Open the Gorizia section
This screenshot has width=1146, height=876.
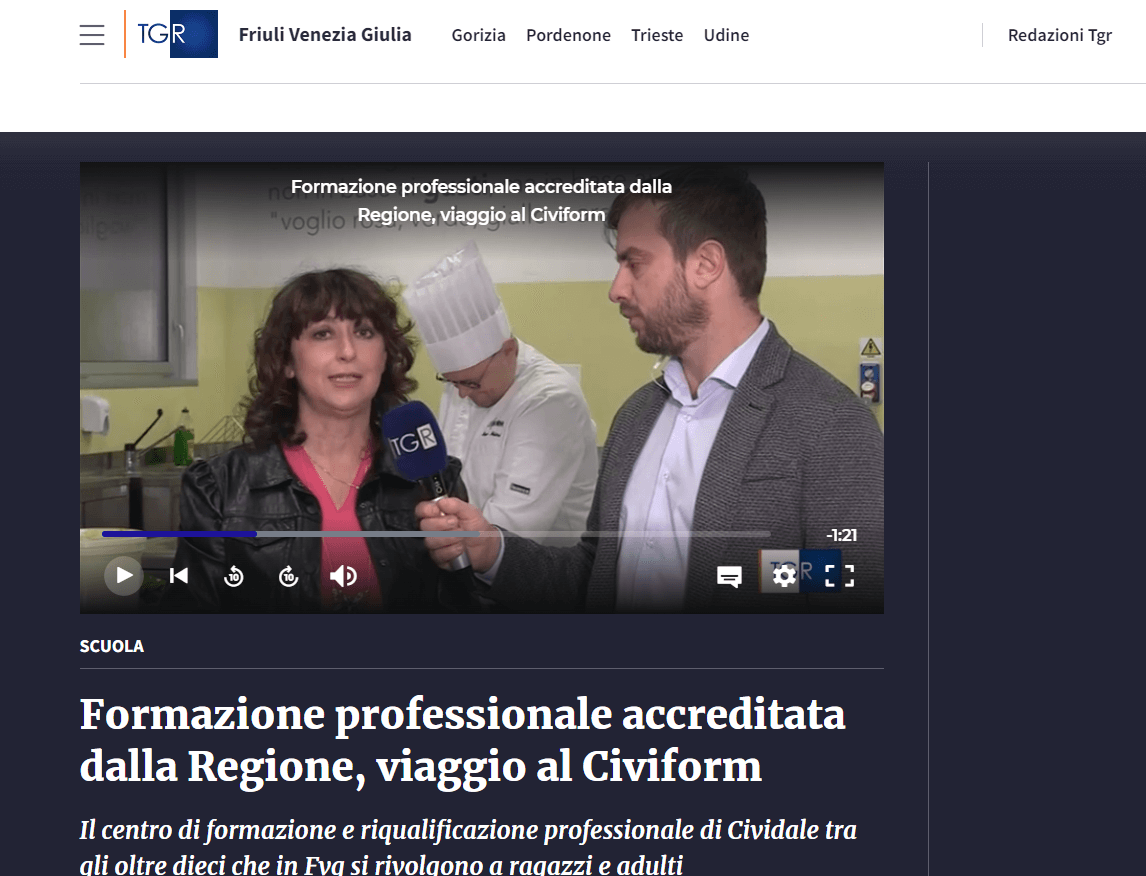(x=478, y=35)
